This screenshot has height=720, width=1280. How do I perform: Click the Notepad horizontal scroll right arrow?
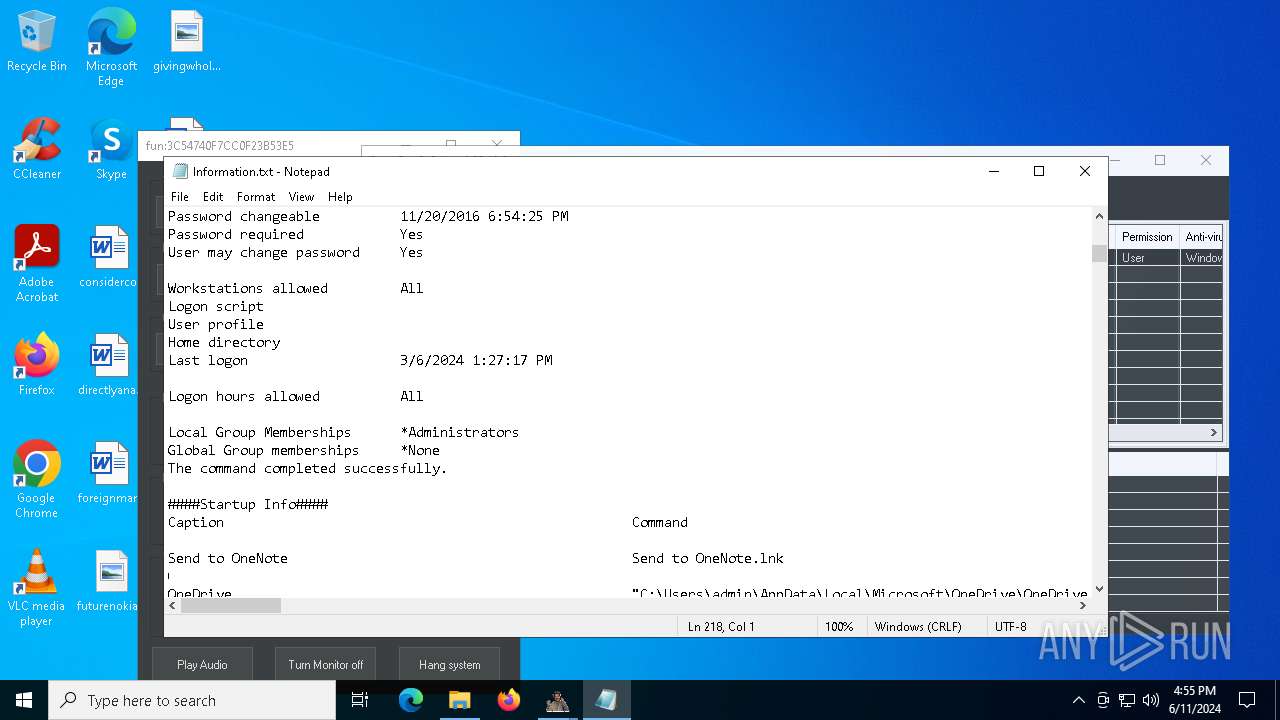[1082, 605]
